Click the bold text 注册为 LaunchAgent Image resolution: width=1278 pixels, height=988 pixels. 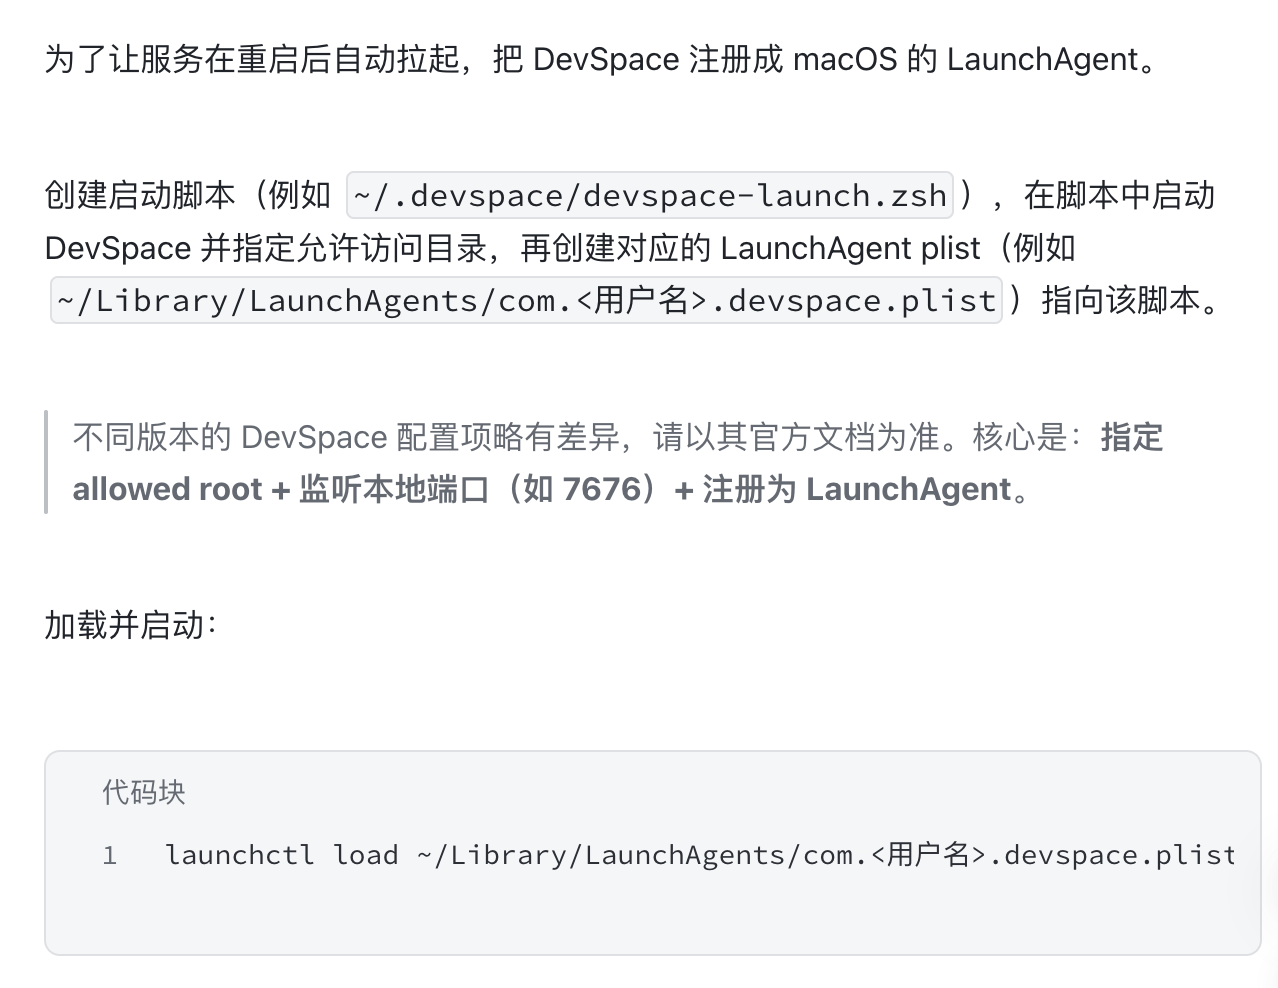point(857,489)
